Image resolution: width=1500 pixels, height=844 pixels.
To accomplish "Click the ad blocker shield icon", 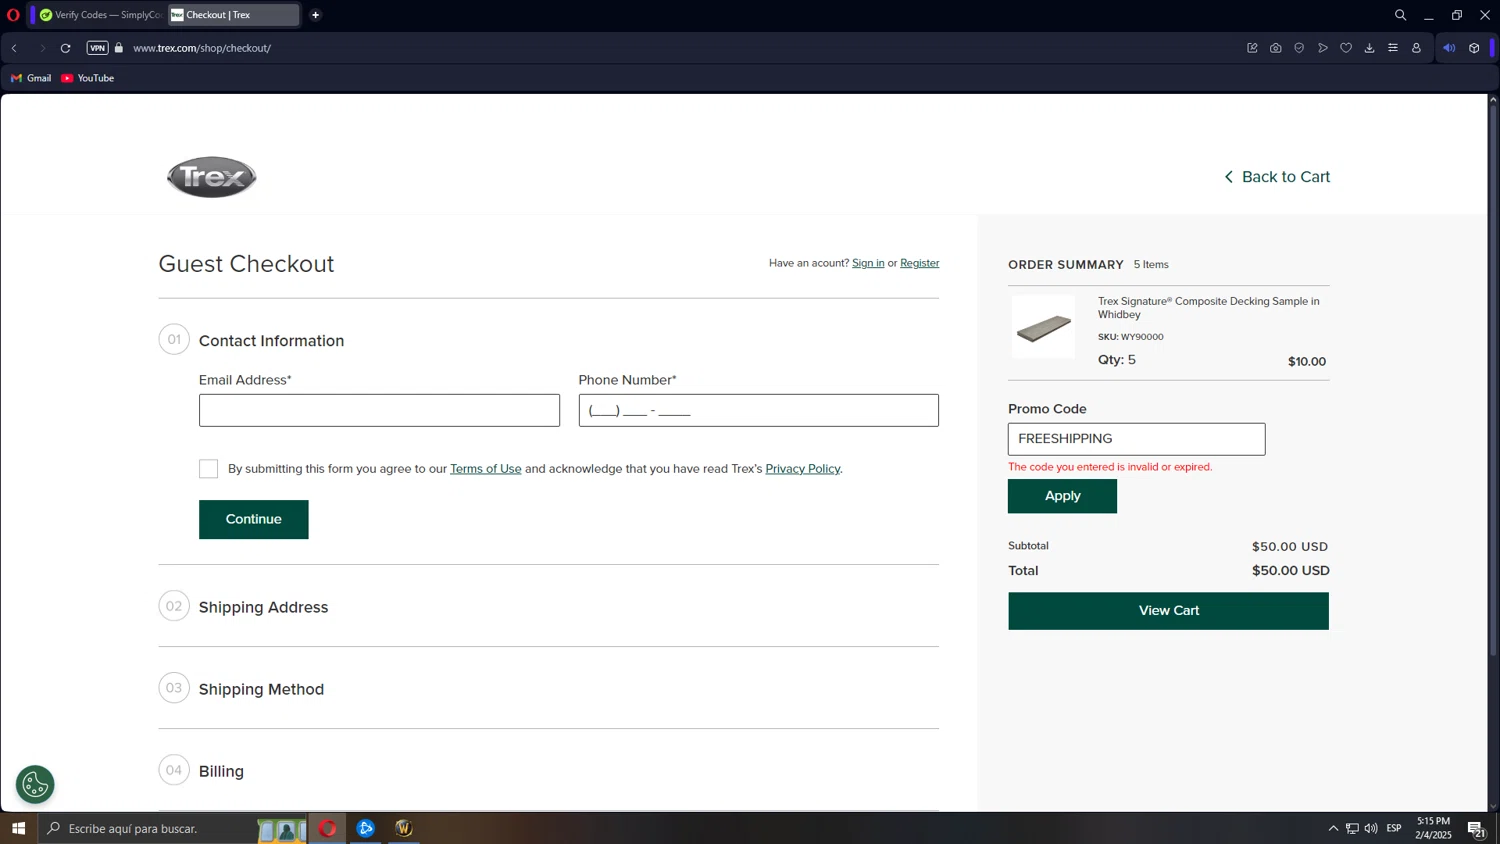I will [1299, 48].
